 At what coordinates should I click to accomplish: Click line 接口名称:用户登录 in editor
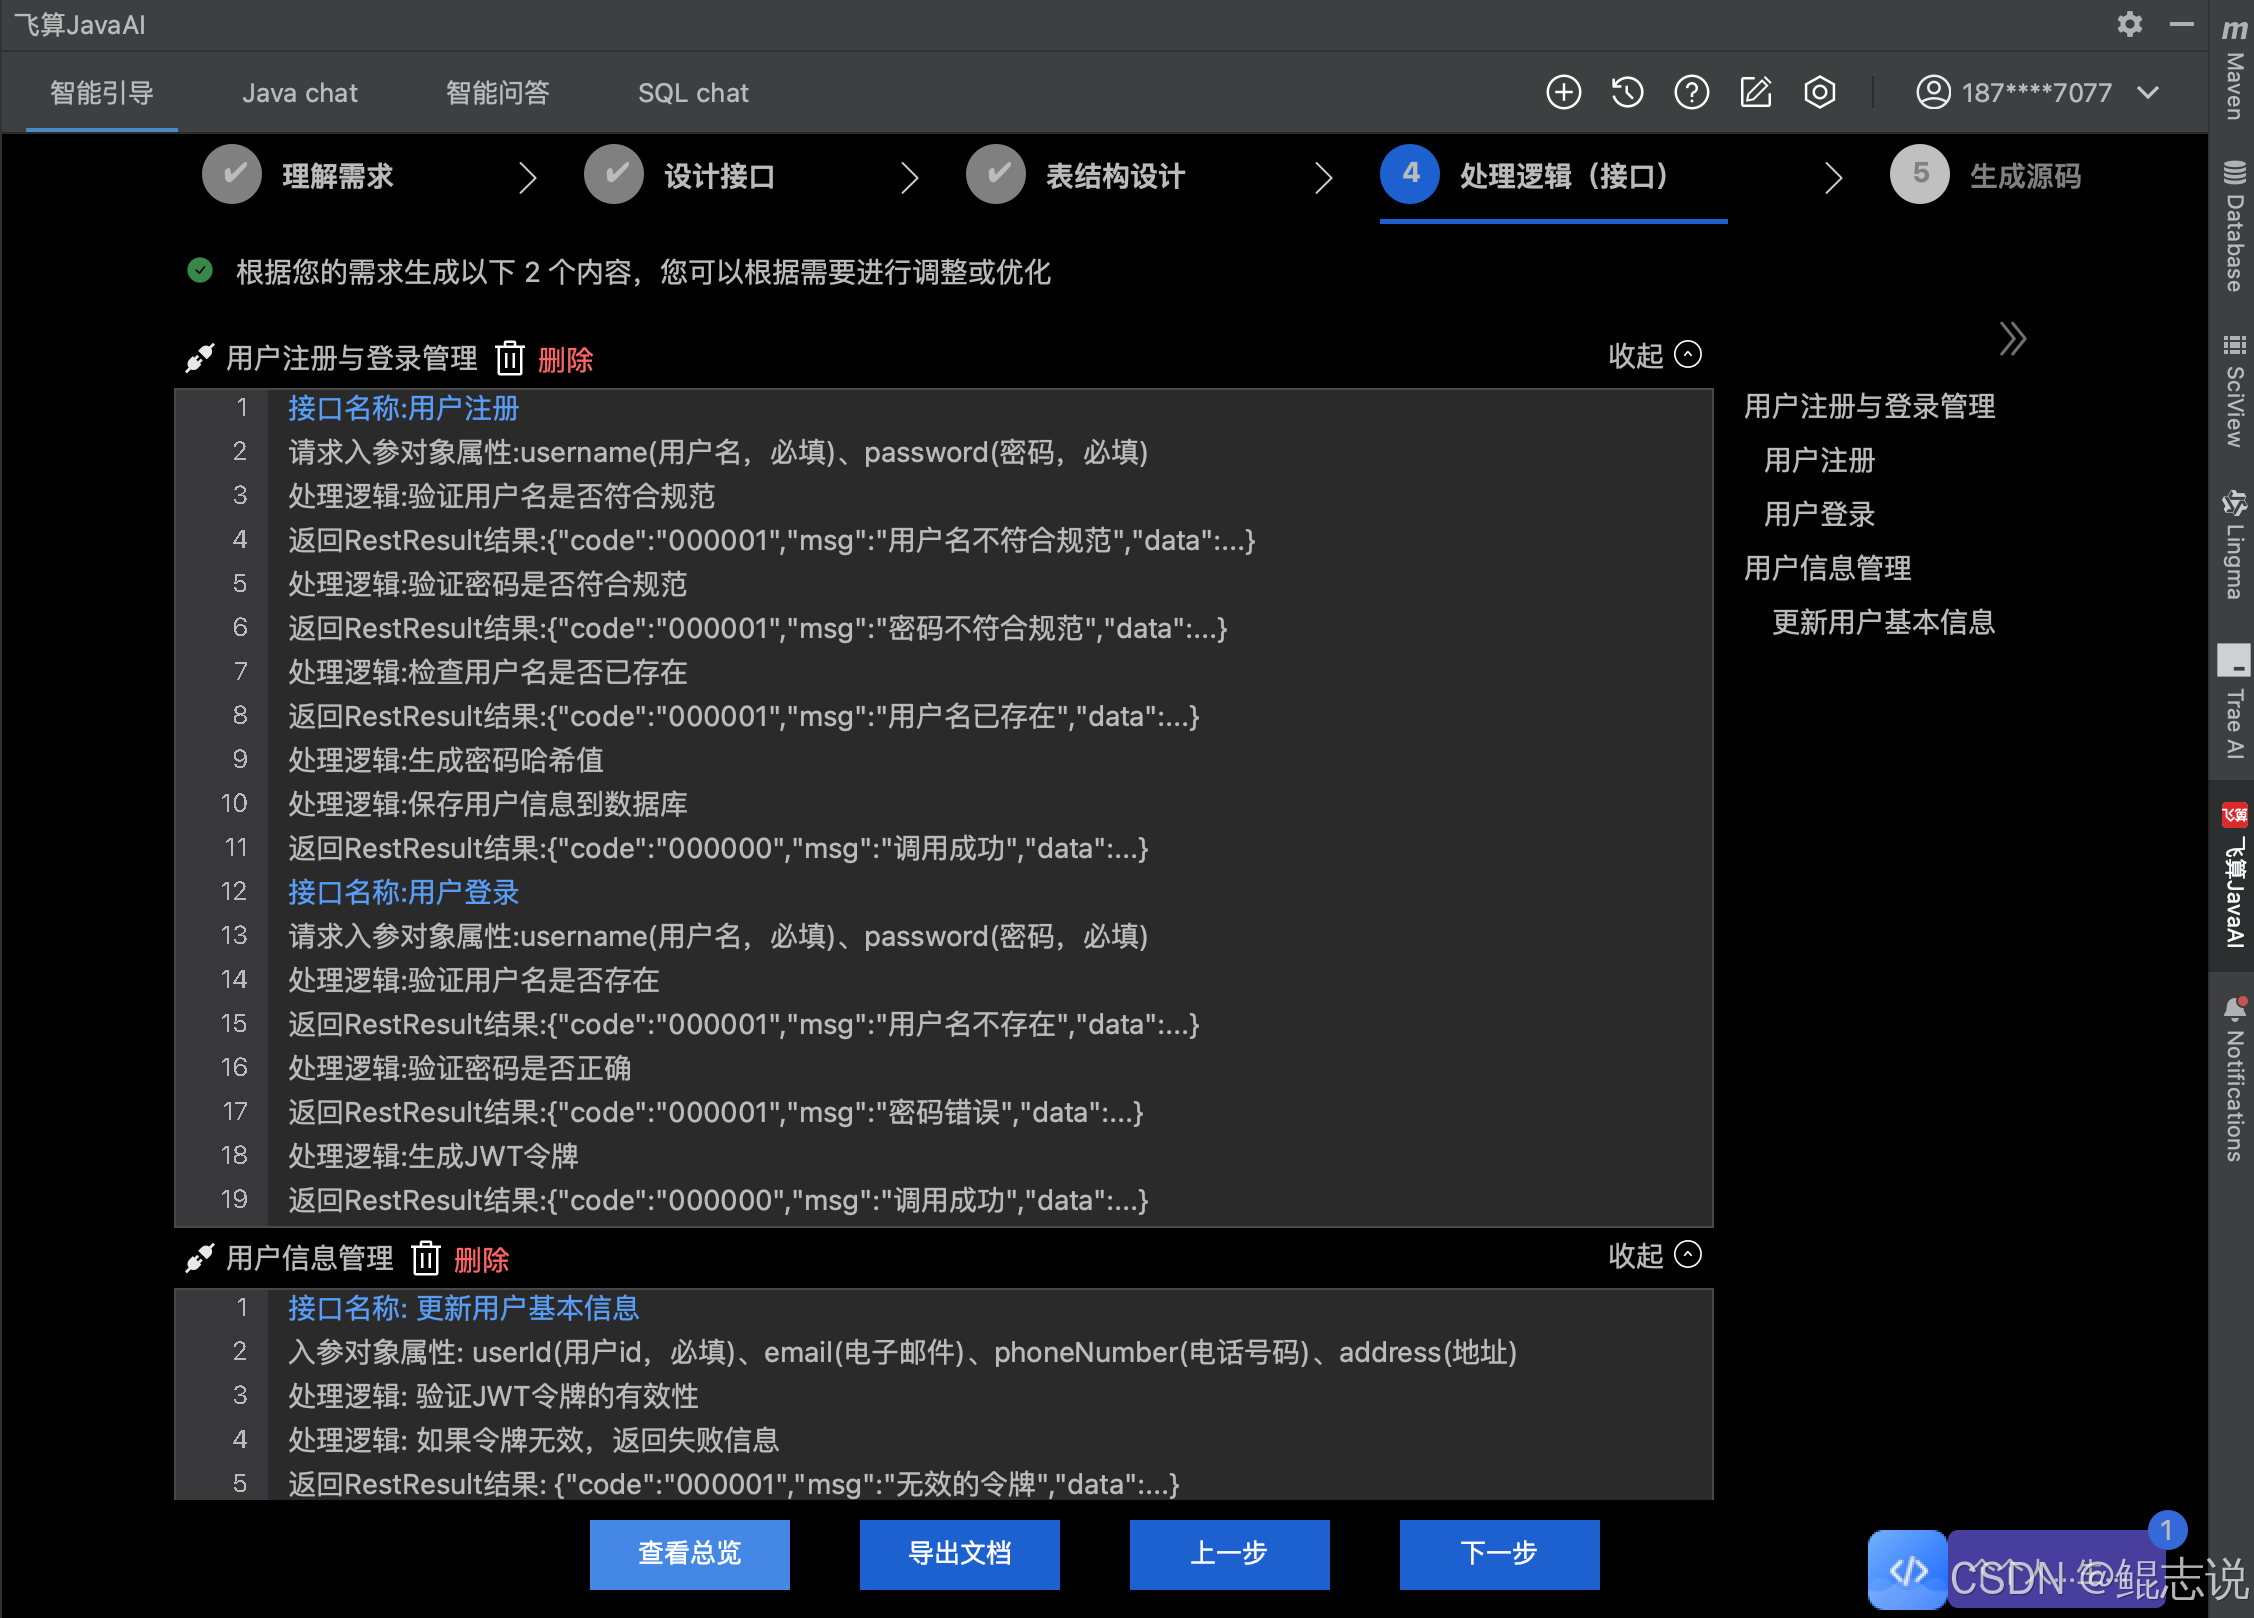point(403,892)
